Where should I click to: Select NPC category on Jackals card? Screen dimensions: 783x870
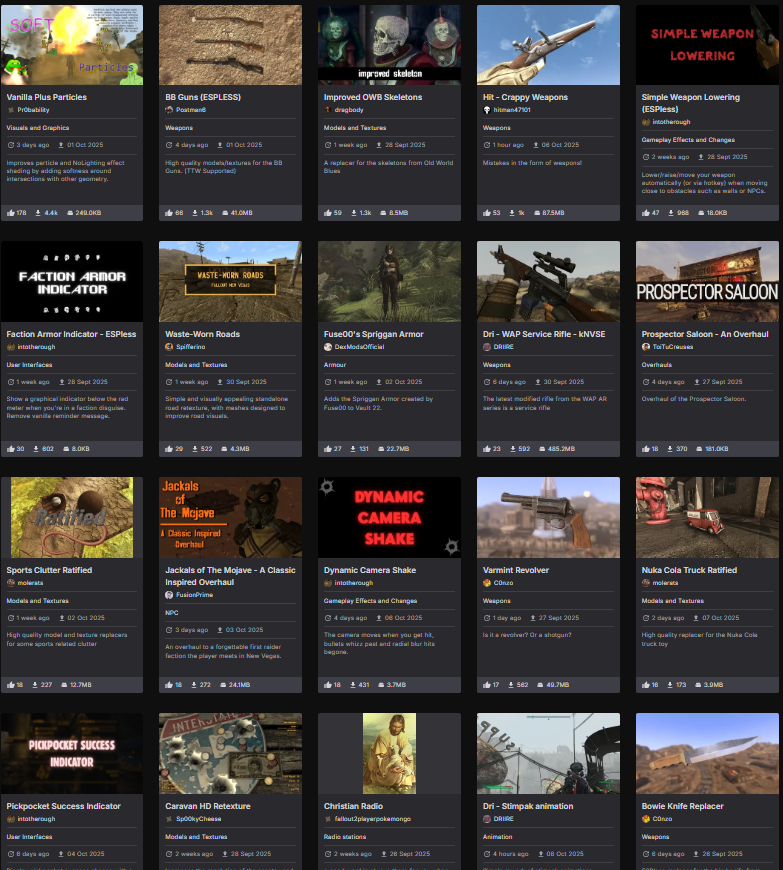[x=171, y=613]
